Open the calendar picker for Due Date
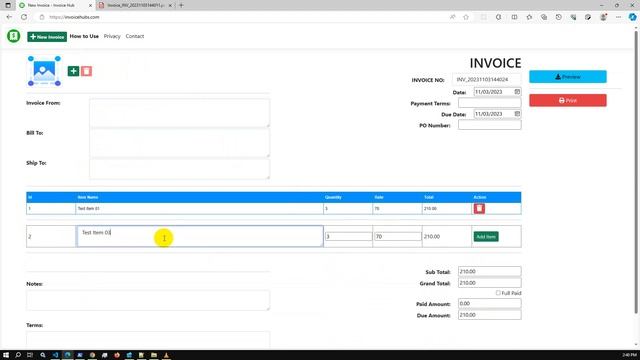 coord(517,114)
